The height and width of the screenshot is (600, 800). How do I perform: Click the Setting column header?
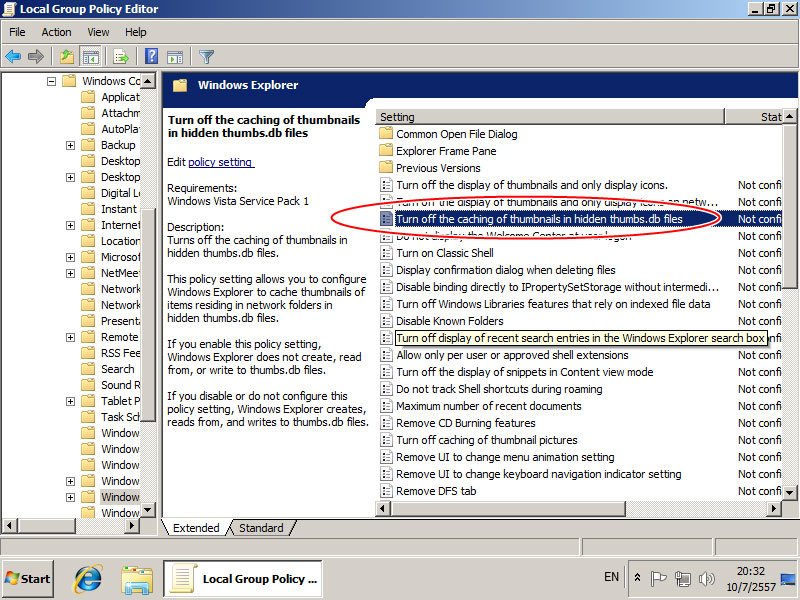[x=550, y=117]
